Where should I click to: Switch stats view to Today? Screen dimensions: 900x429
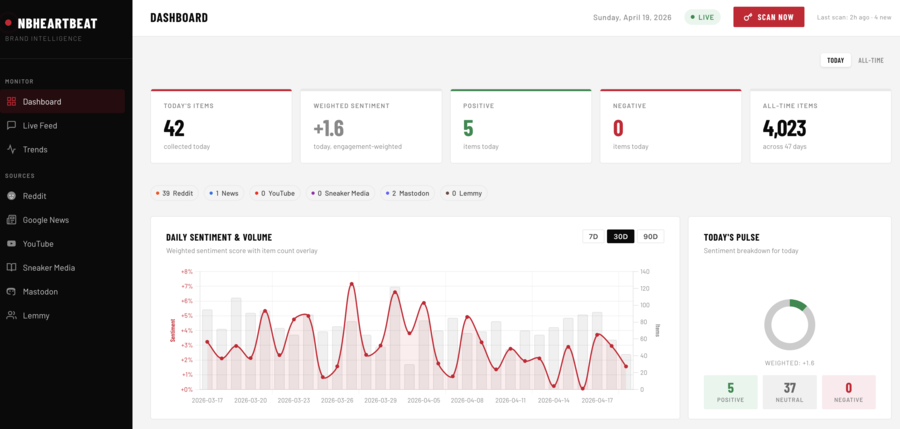pos(836,60)
